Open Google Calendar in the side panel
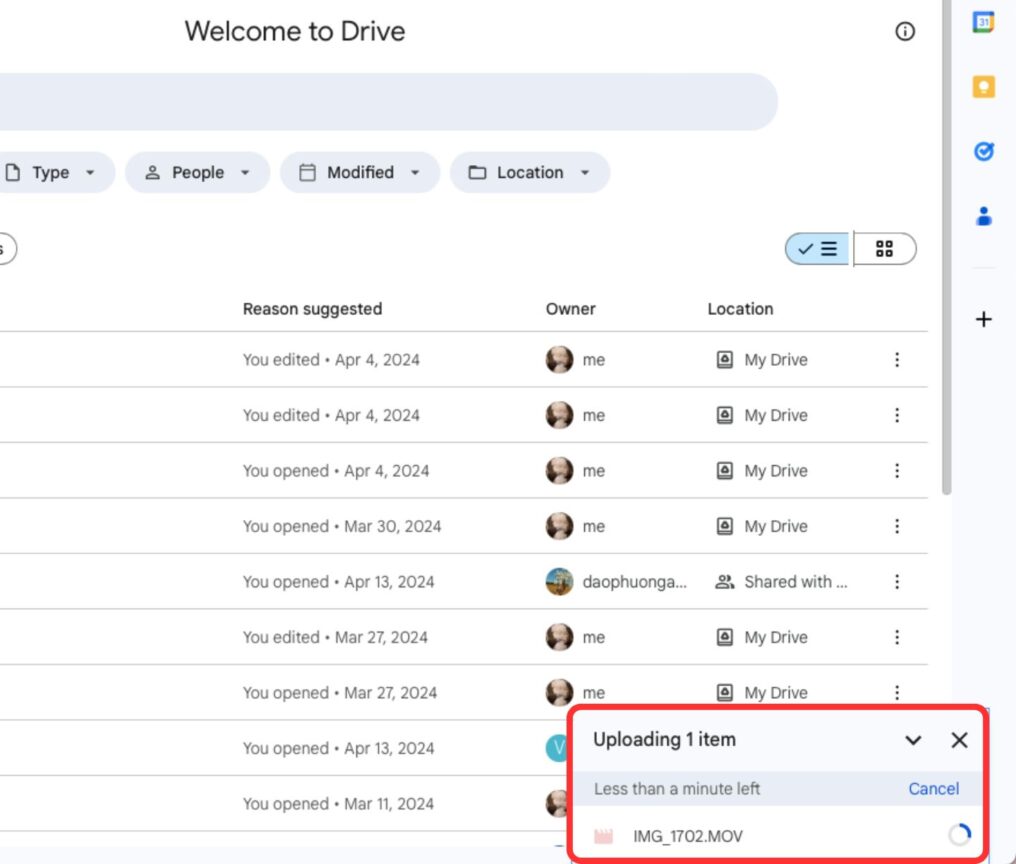Viewport: 1016px width, 864px height. (983, 22)
